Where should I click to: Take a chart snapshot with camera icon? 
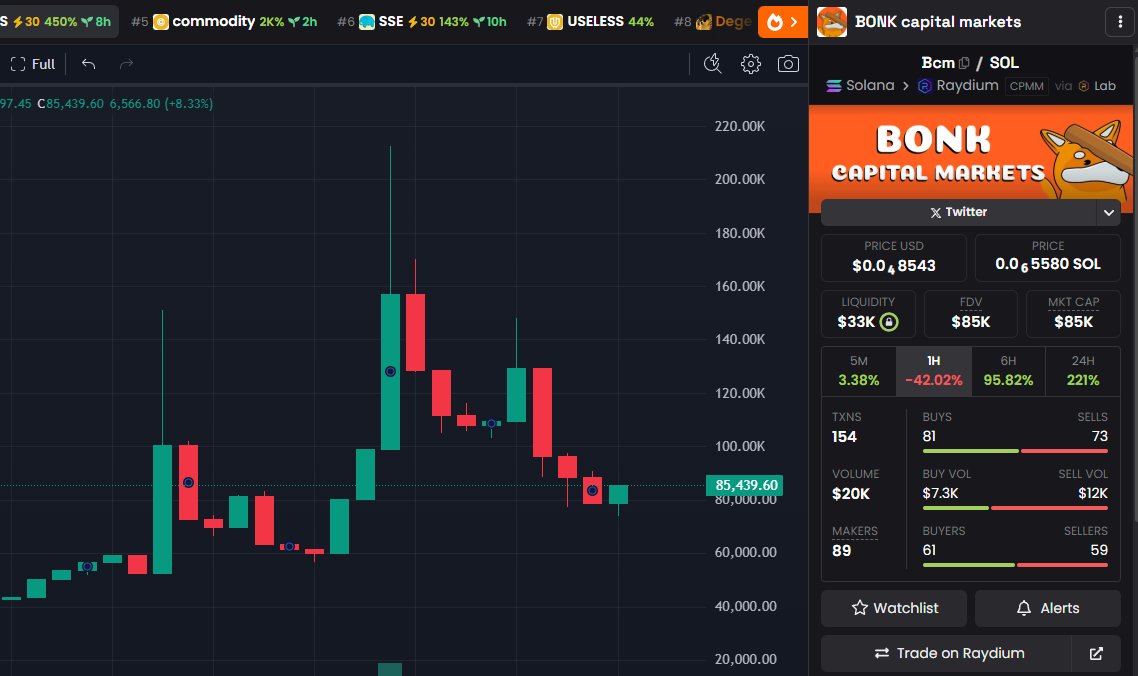(788, 64)
